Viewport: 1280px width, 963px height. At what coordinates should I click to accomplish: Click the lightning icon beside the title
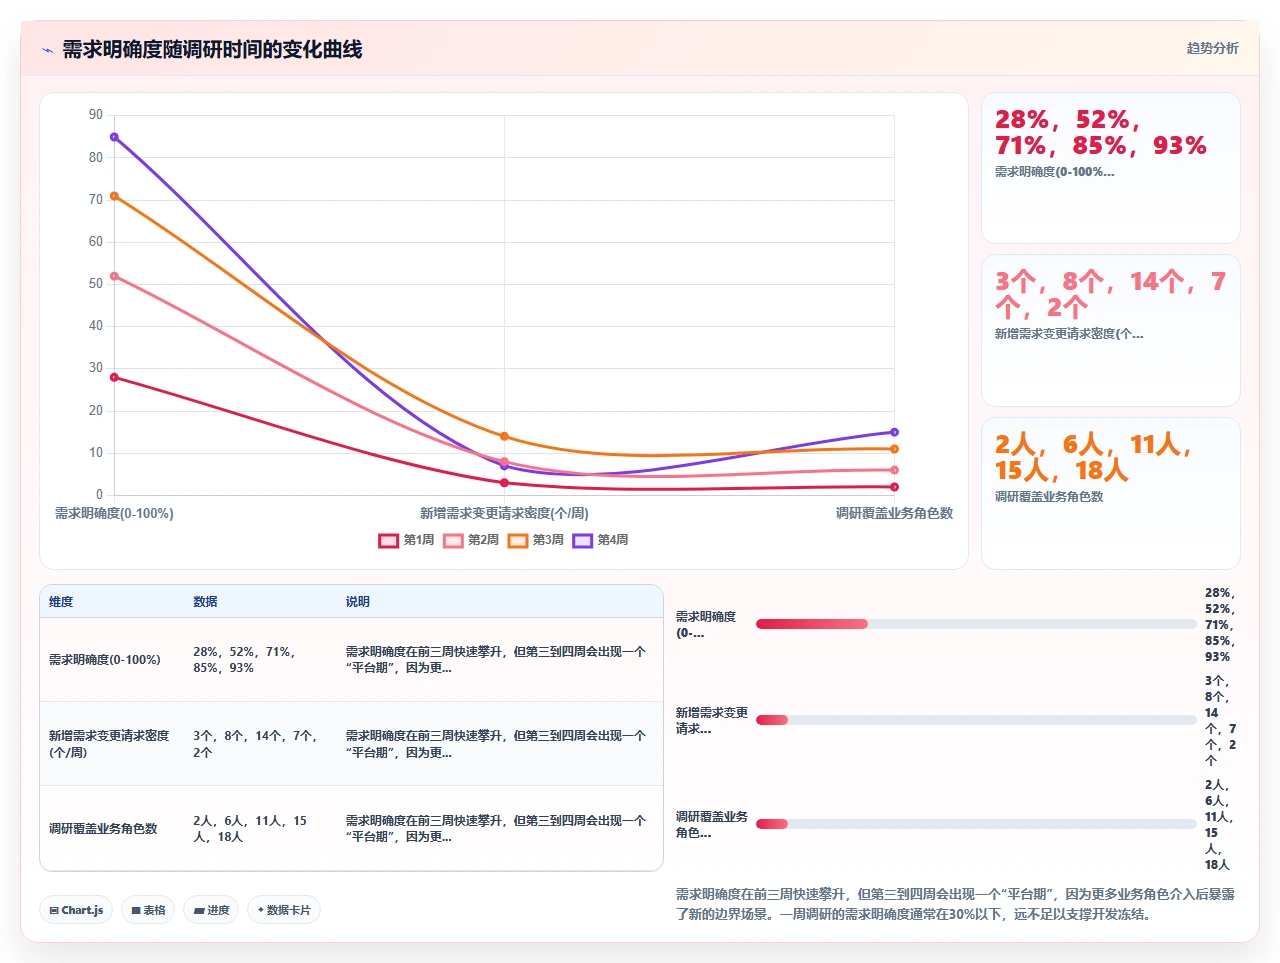point(47,49)
